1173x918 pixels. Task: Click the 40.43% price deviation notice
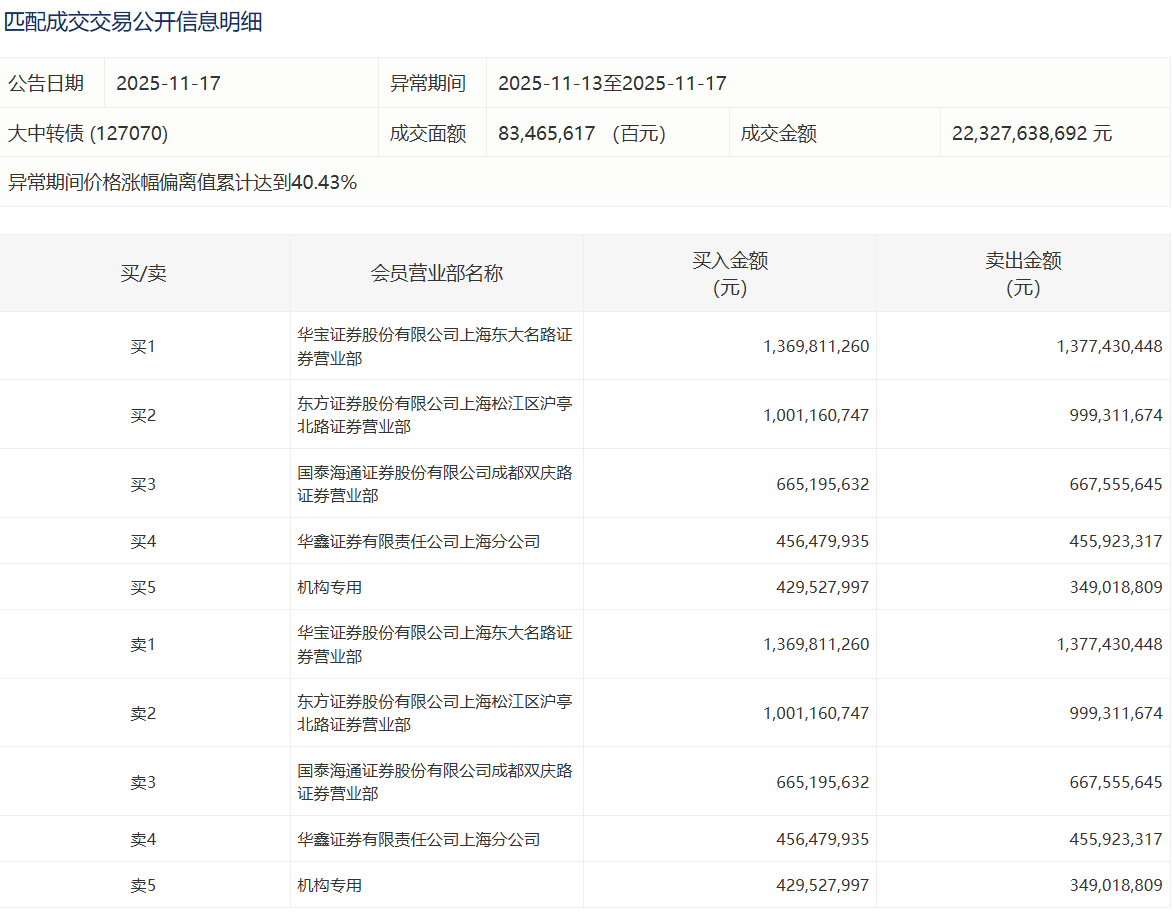pos(183,182)
